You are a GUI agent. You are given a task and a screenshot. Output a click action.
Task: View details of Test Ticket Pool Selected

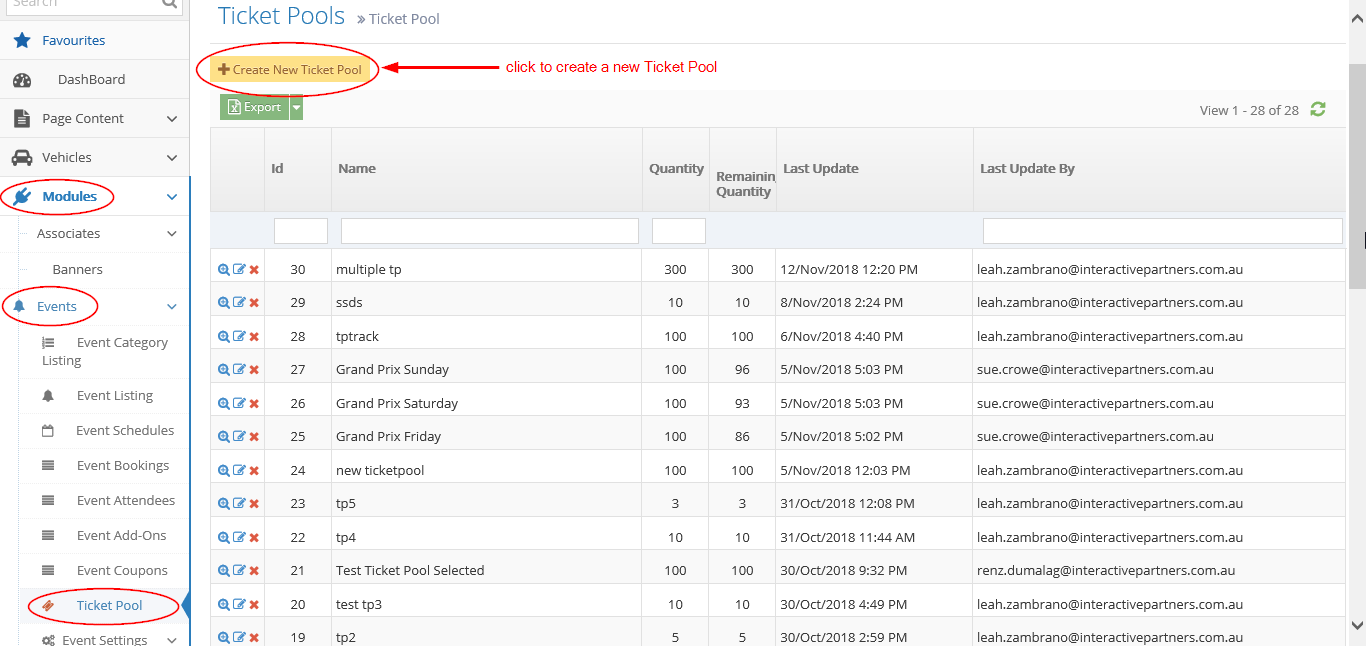(224, 571)
